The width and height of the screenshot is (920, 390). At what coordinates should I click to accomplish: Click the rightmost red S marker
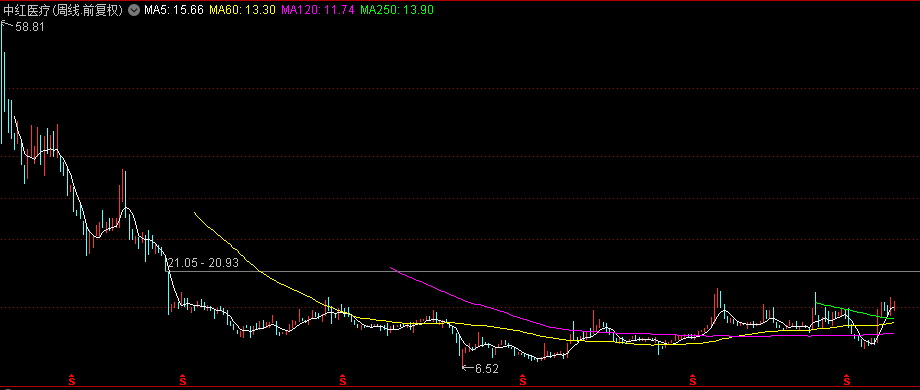pos(847,380)
